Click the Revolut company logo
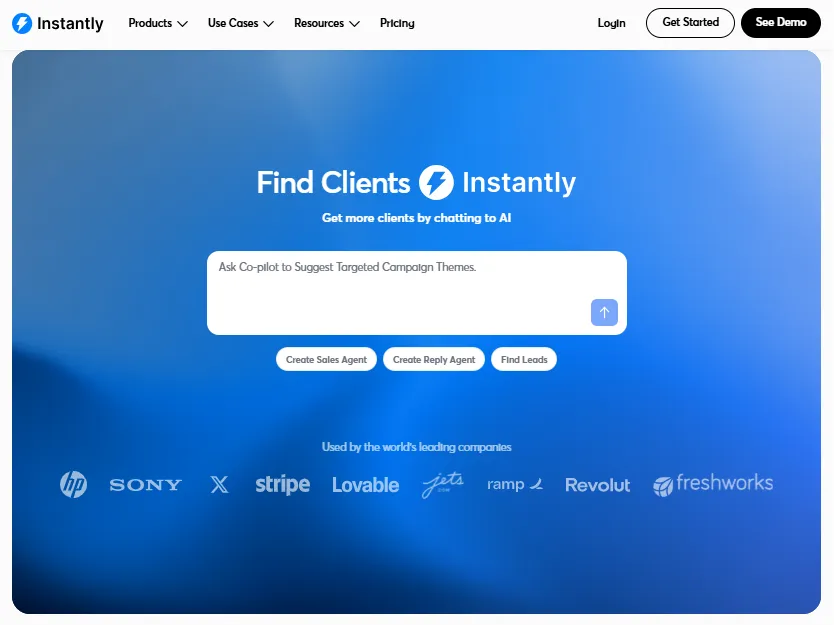The image size is (834, 625). click(597, 485)
